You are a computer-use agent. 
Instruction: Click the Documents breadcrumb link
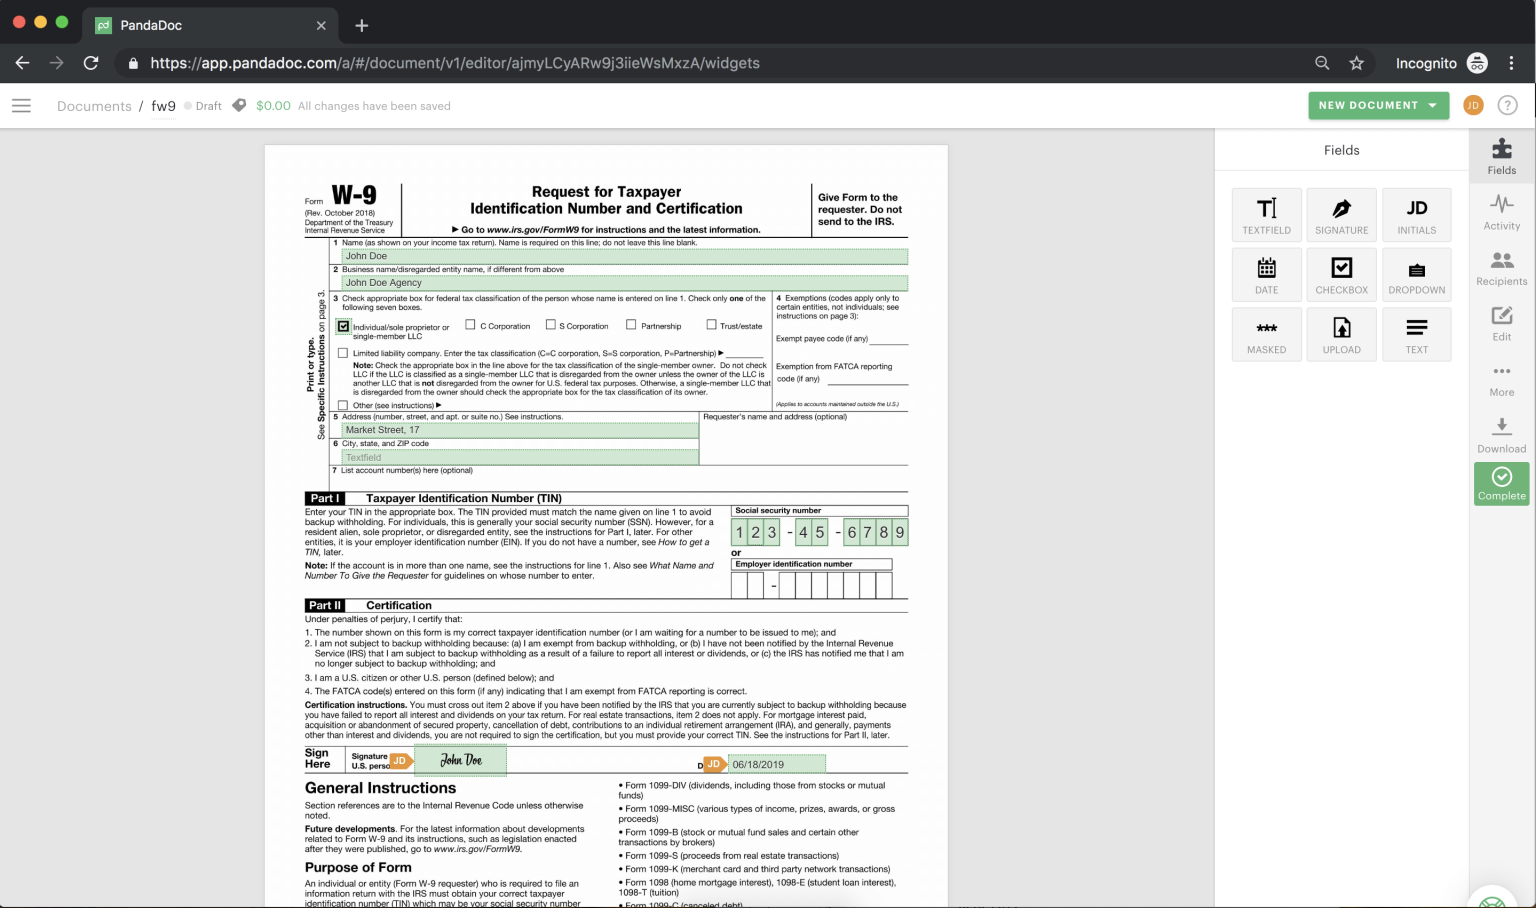94,105
